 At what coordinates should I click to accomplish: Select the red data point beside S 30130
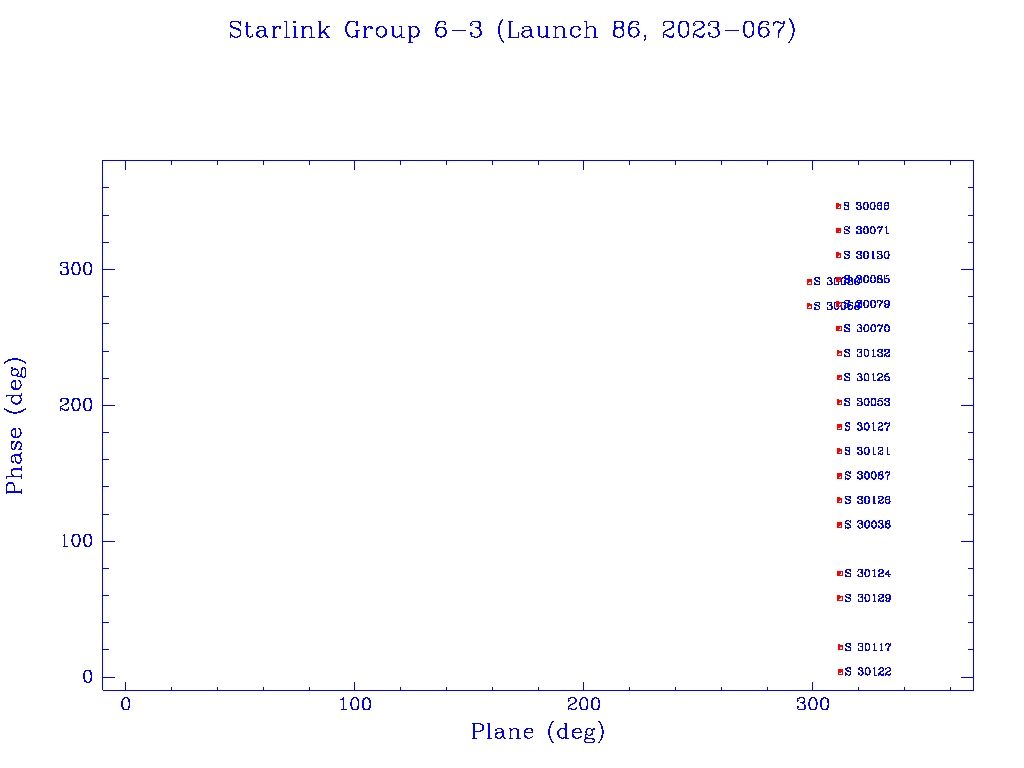pyautogui.click(x=839, y=255)
